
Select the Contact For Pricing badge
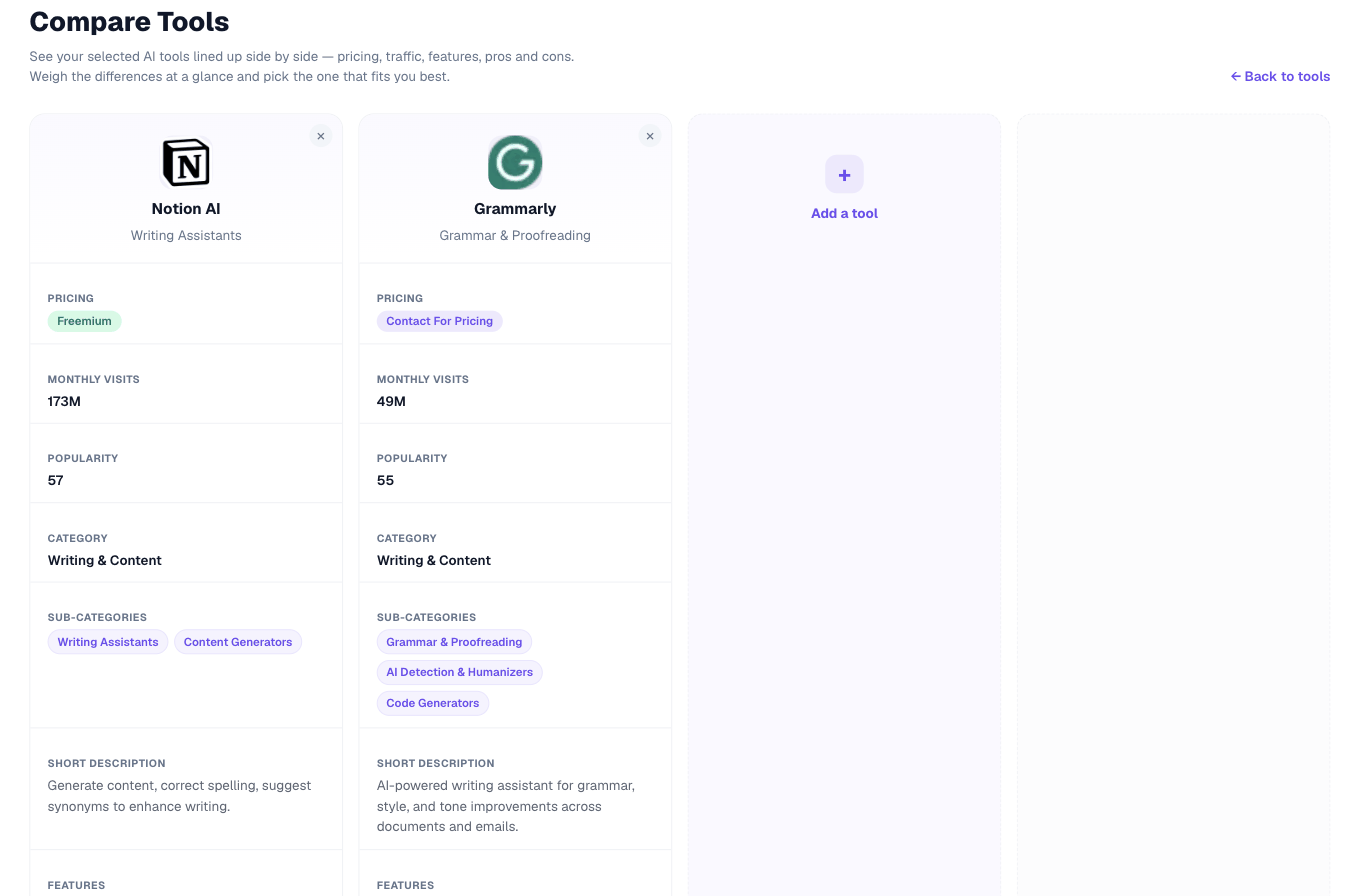pos(439,321)
